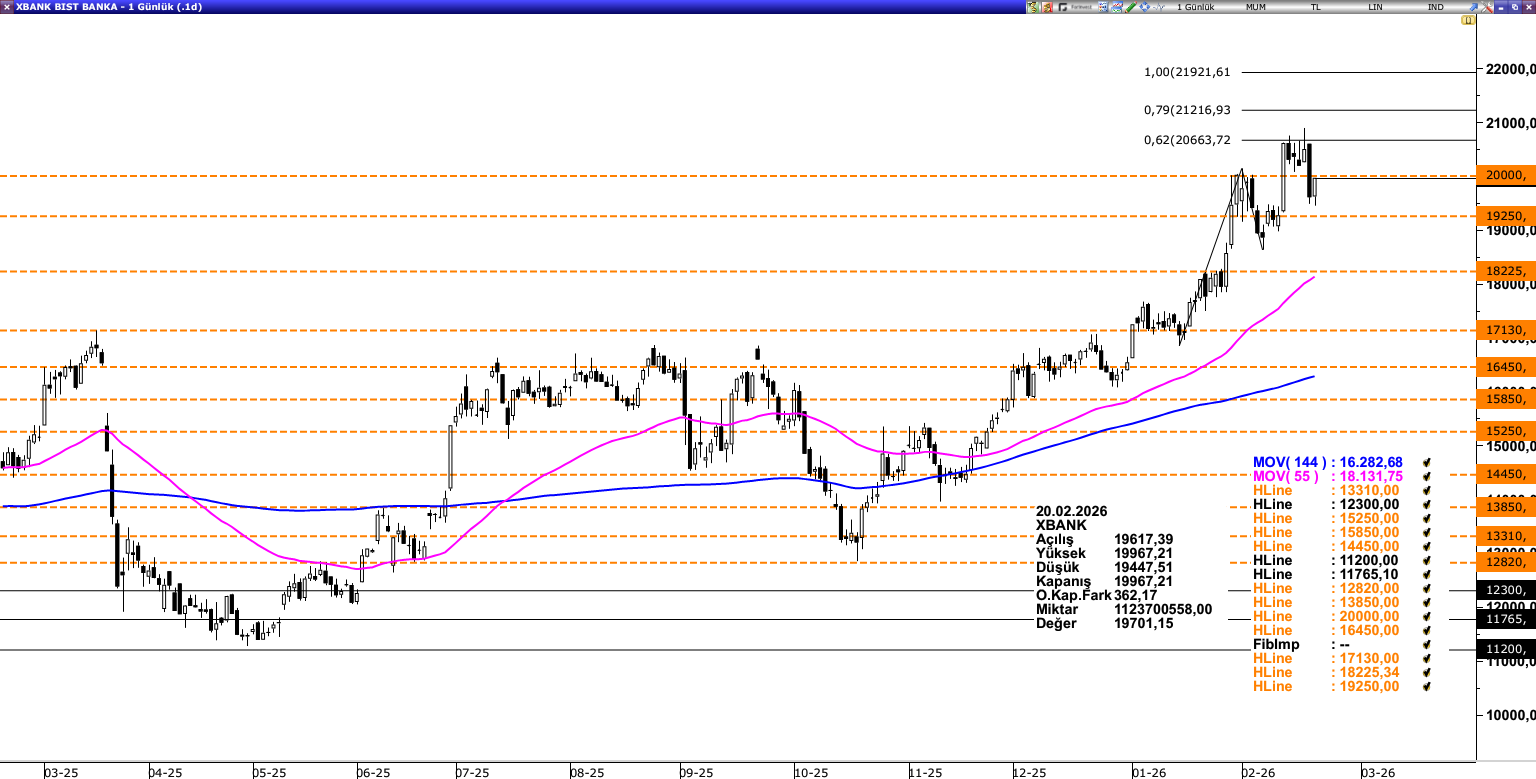Screen dimensions: 1536x779
Task: Toggle the MOV(144) indicator checkmark
Action: coord(1427,463)
